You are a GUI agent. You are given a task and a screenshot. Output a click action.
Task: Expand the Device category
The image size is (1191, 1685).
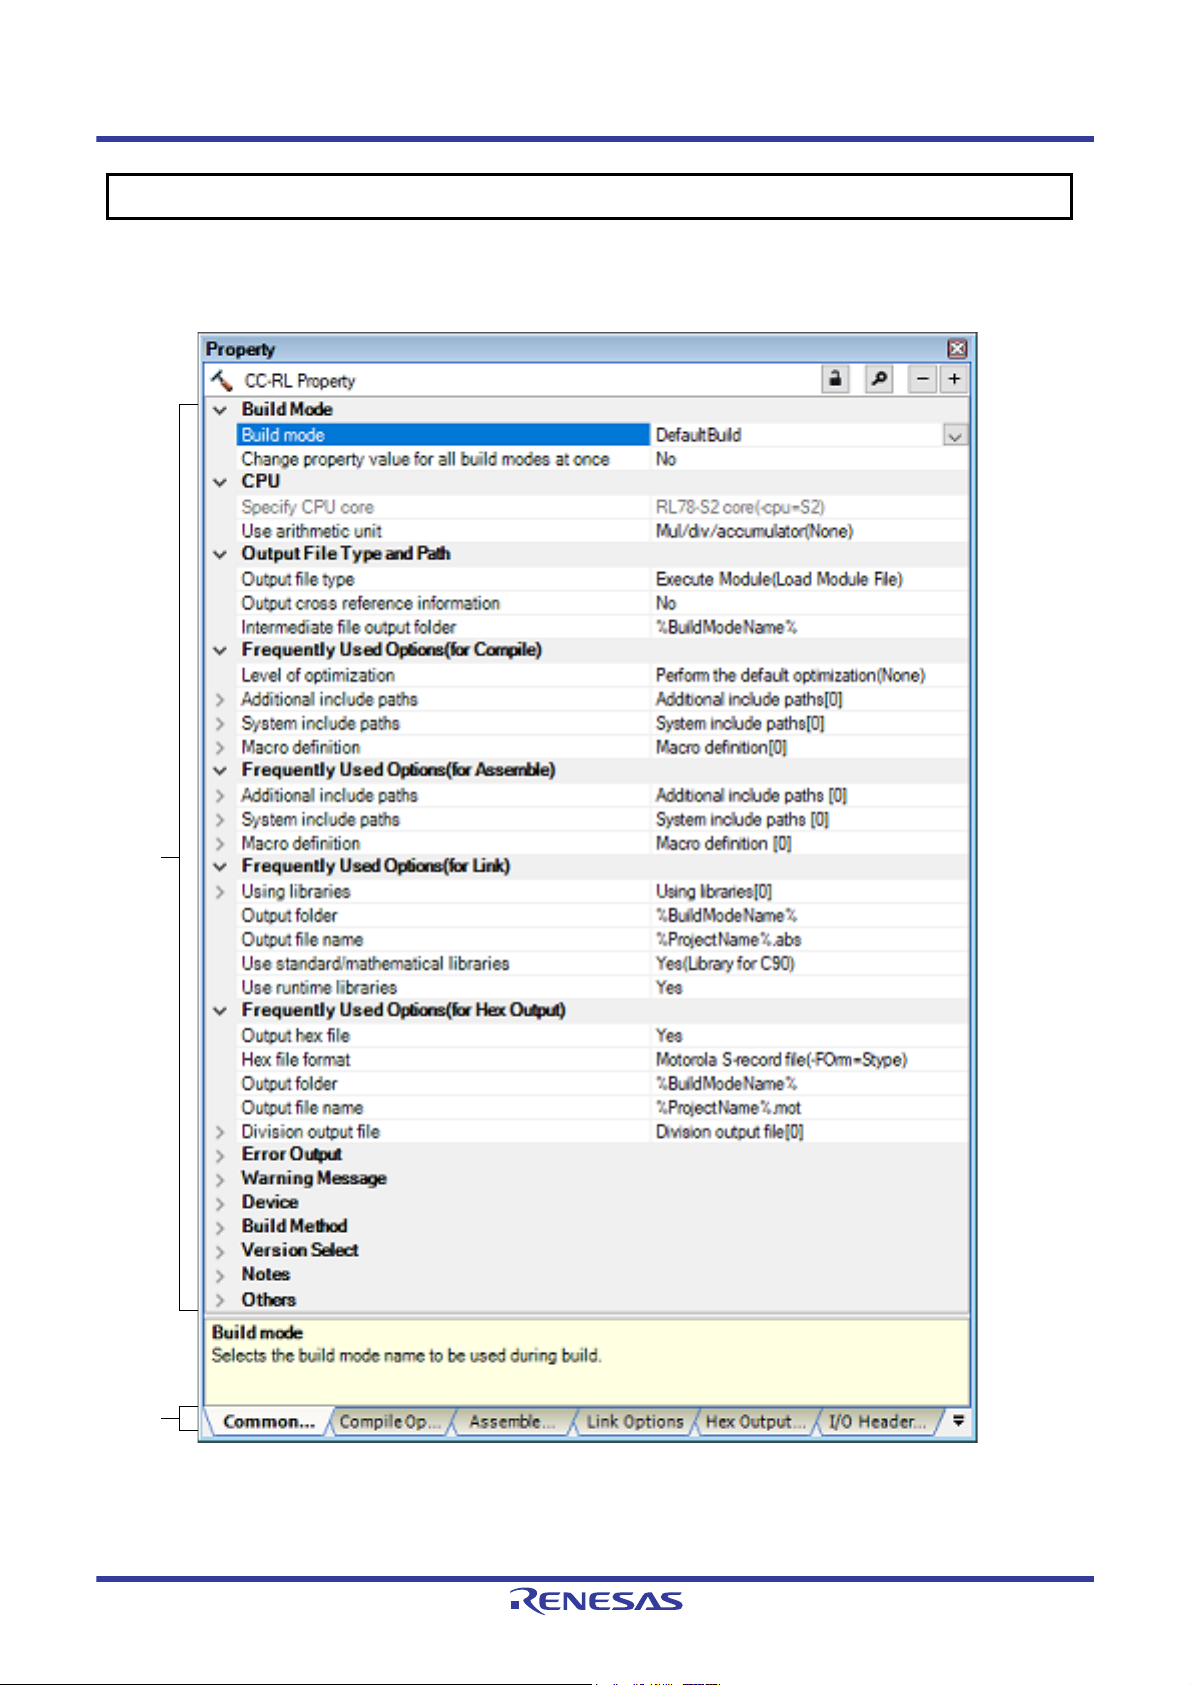(x=220, y=1203)
